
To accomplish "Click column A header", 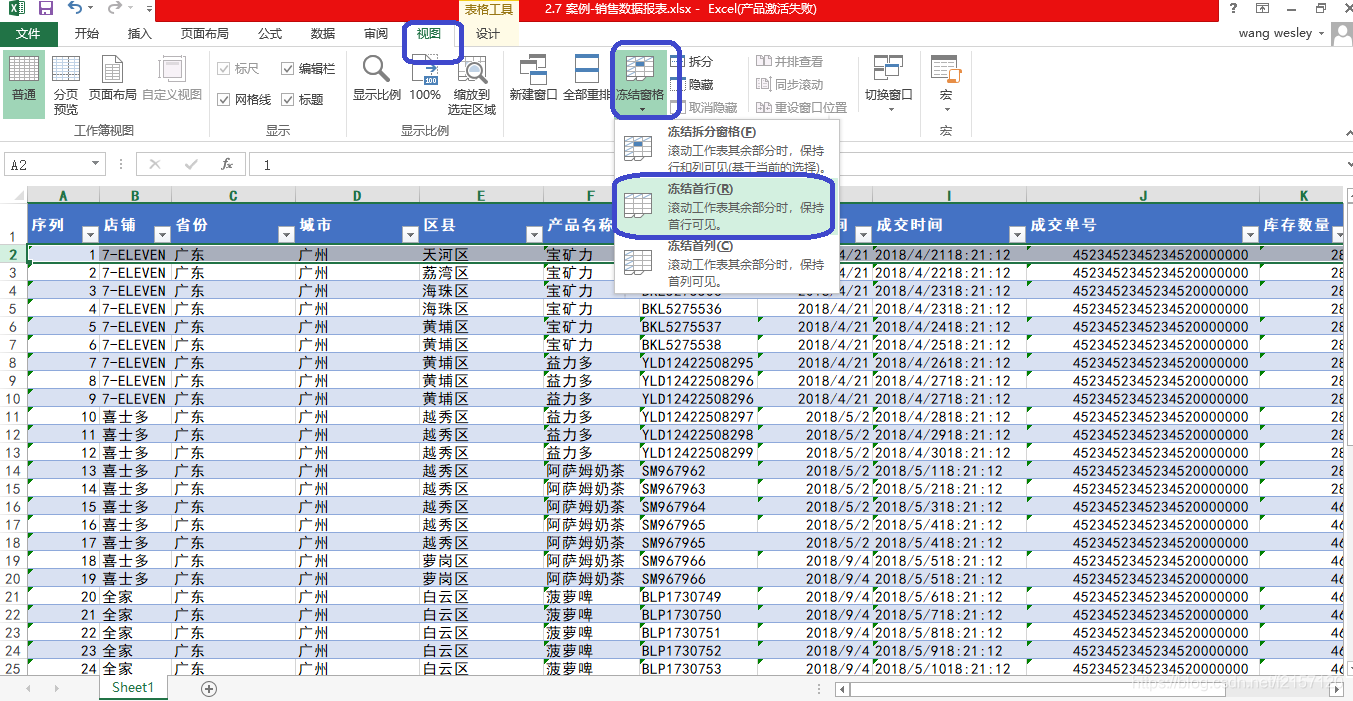I will (63, 195).
